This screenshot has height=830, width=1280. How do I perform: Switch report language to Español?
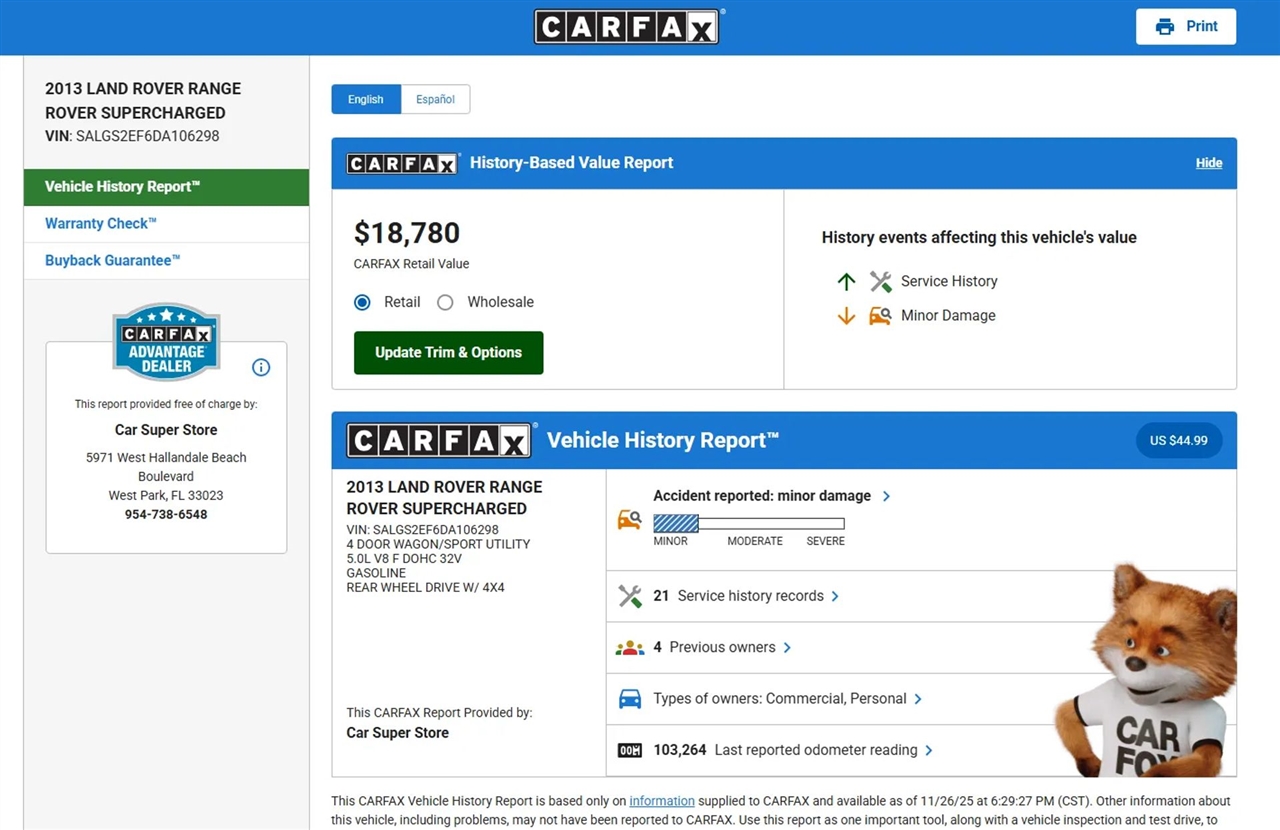tap(435, 99)
